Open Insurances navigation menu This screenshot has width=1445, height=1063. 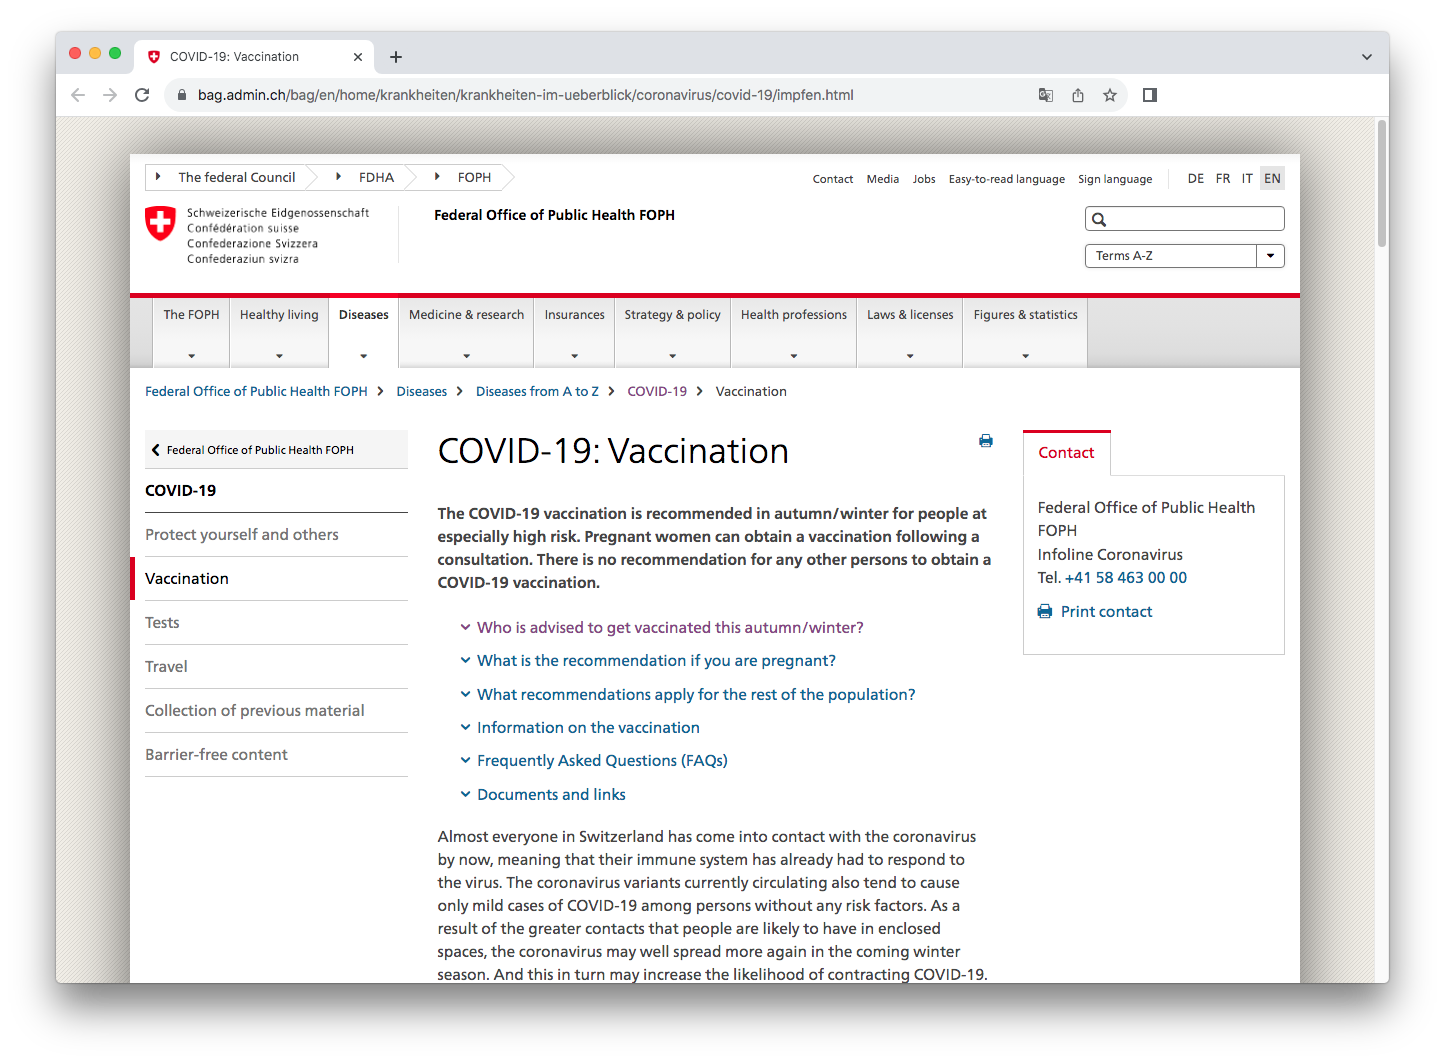click(574, 332)
